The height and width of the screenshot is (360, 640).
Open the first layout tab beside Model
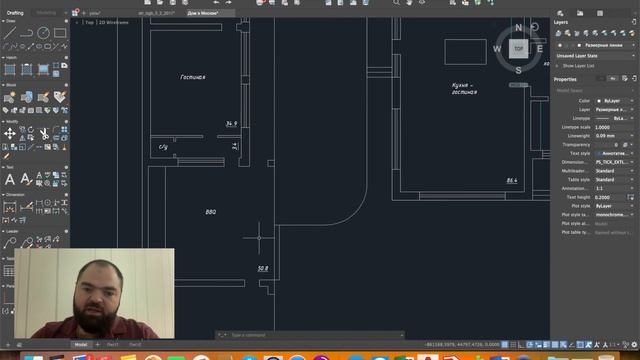tap(113, 345)
